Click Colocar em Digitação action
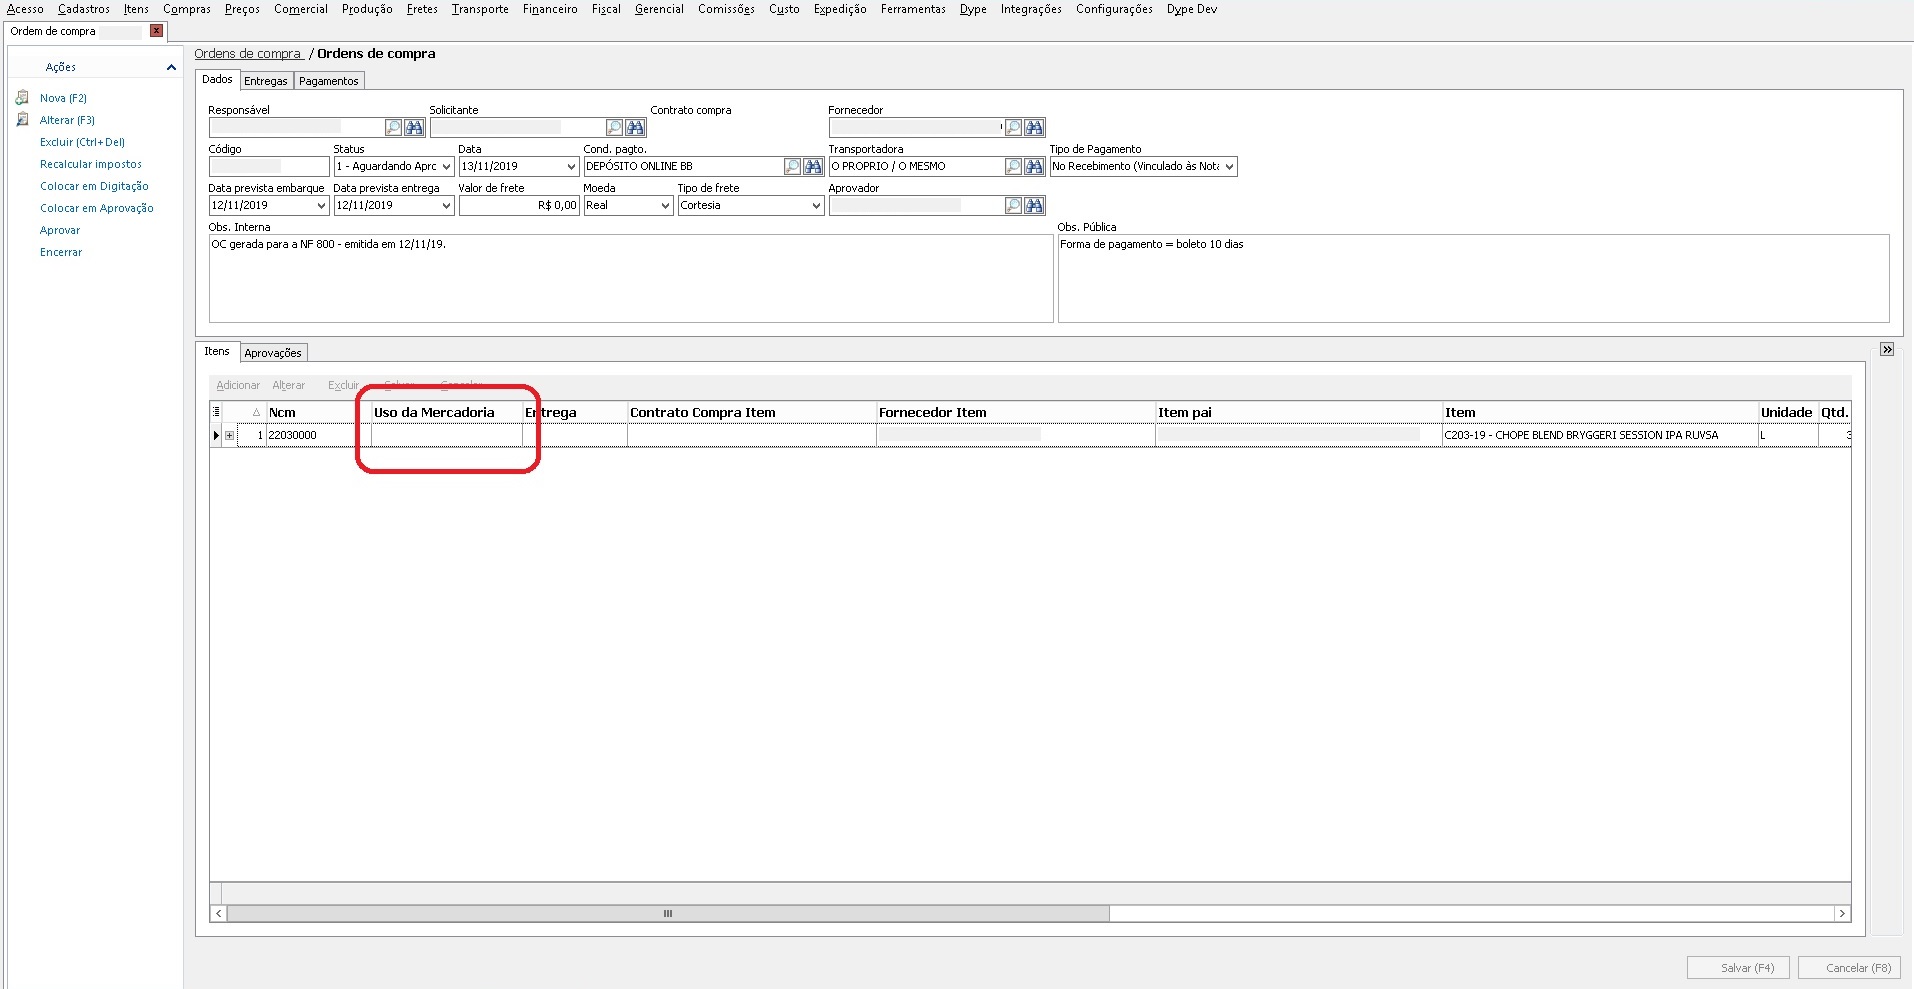The height and width of the screenshot is (989, 1914). click(x=94, y=186)
